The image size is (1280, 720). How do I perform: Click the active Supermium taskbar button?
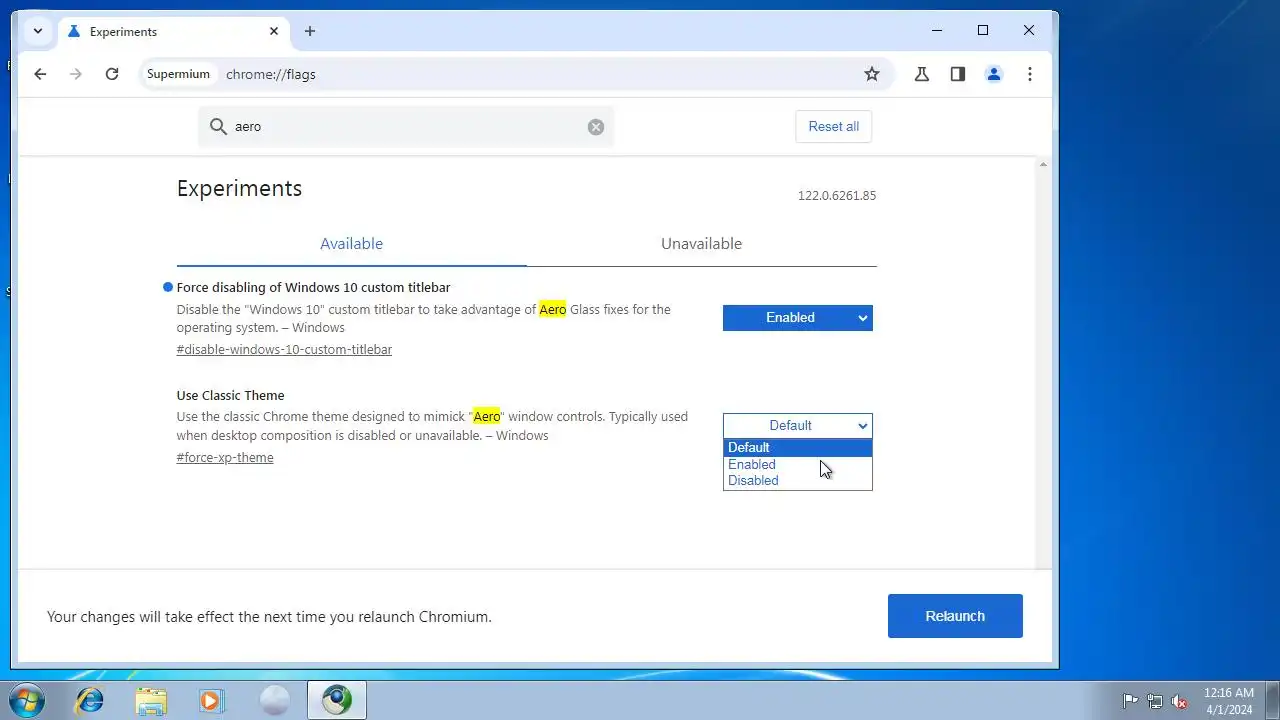pyautogui.click(x=337, y=700)
